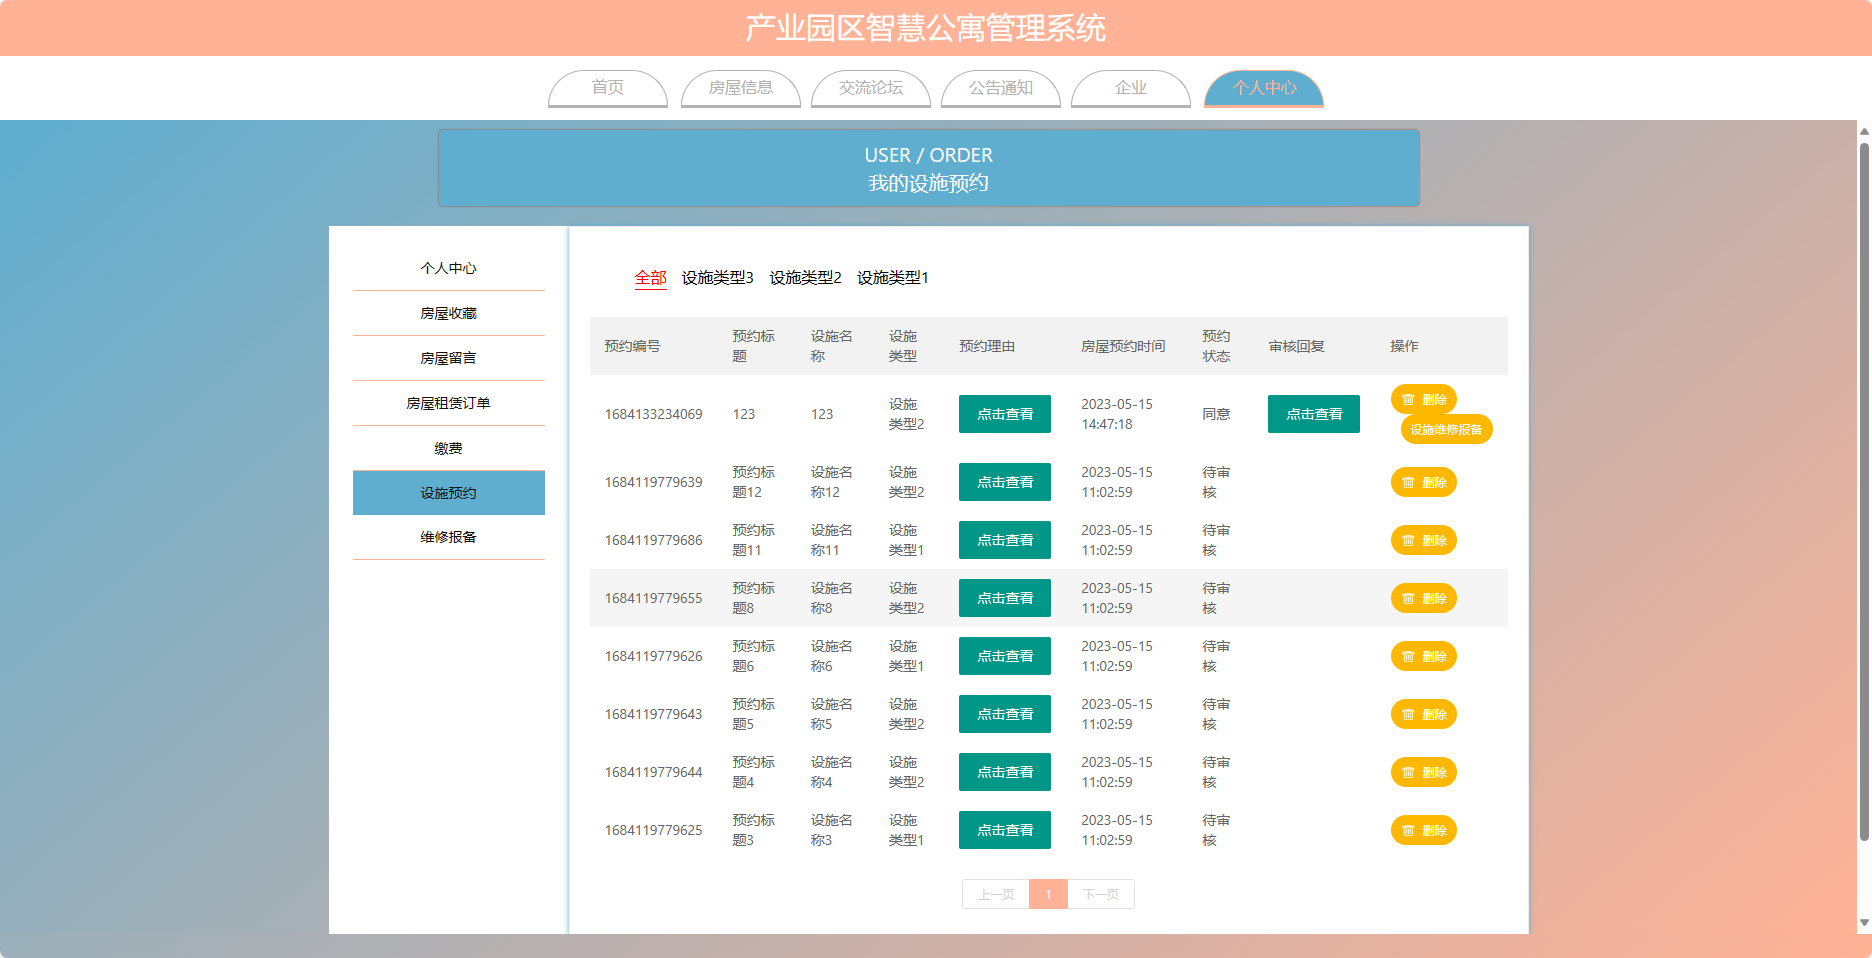
Task: Delete reservation 1684119779686
Action: pos(1424,540)
